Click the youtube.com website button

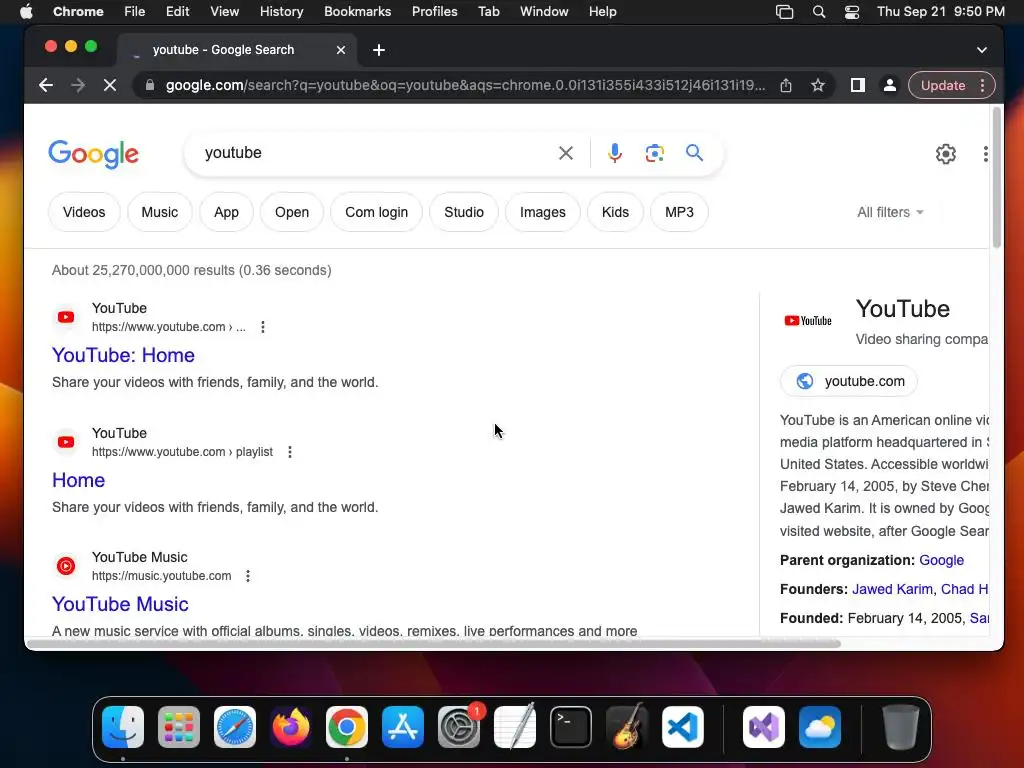click(848, 381)
